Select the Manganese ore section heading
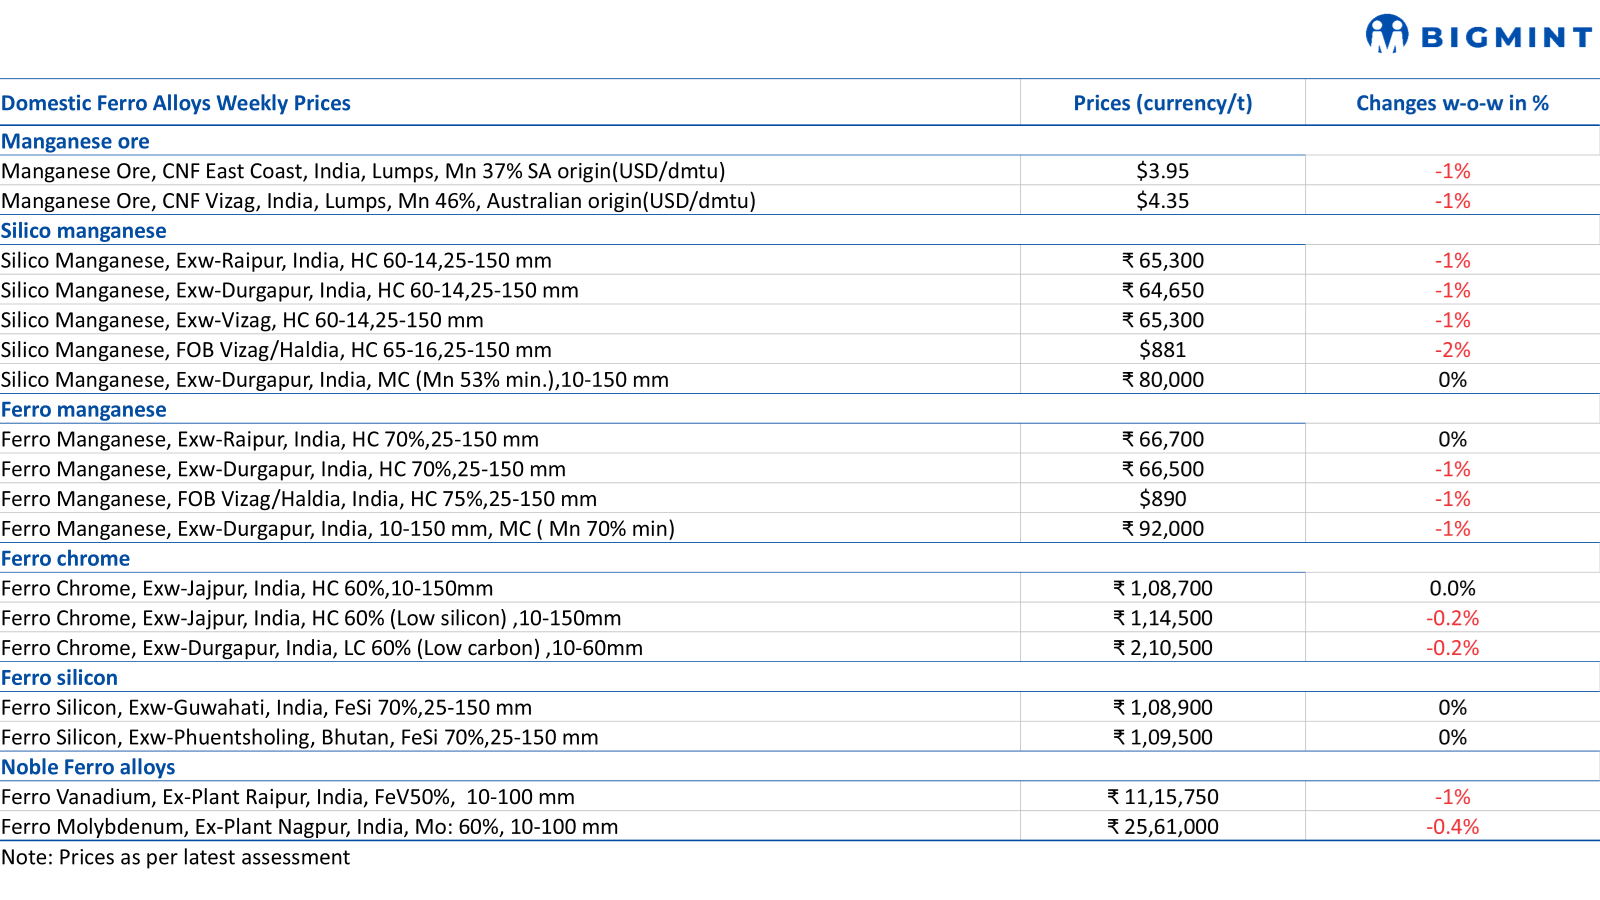Viewport: 1600px width, 900px height. coord(75,141)
